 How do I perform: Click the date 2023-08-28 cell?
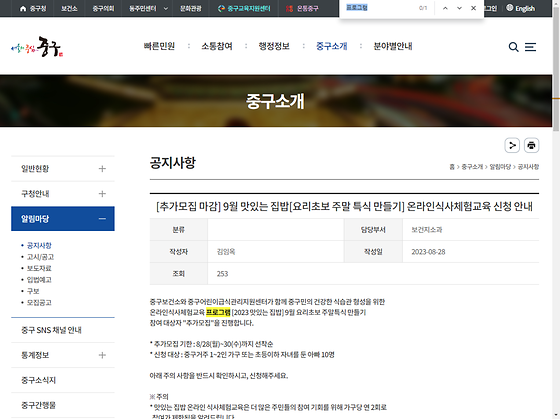[428, 252]
